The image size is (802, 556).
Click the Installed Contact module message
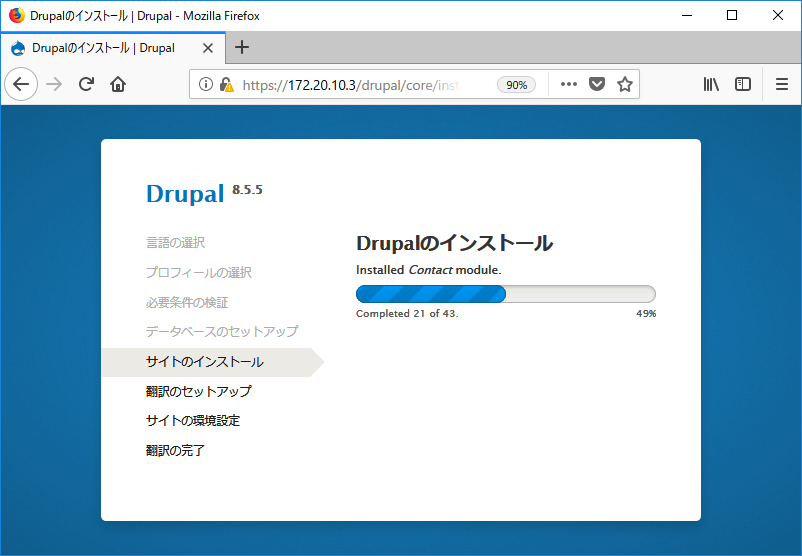tap(429, 270)
